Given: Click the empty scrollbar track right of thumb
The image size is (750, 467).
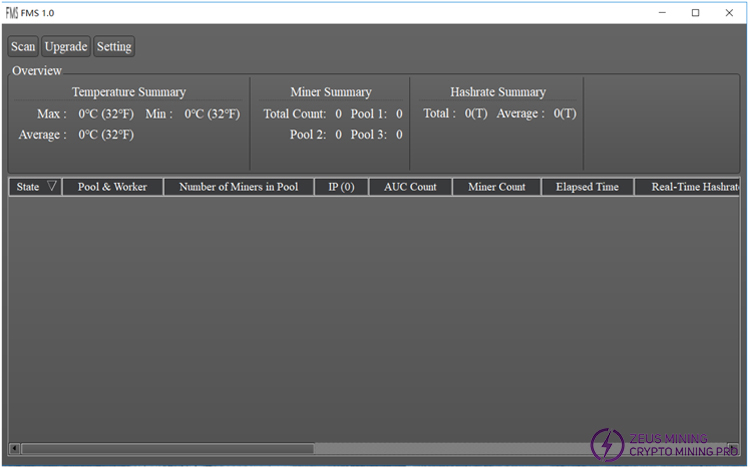Looking at the screenshot, I should click(x=450, y=448).
